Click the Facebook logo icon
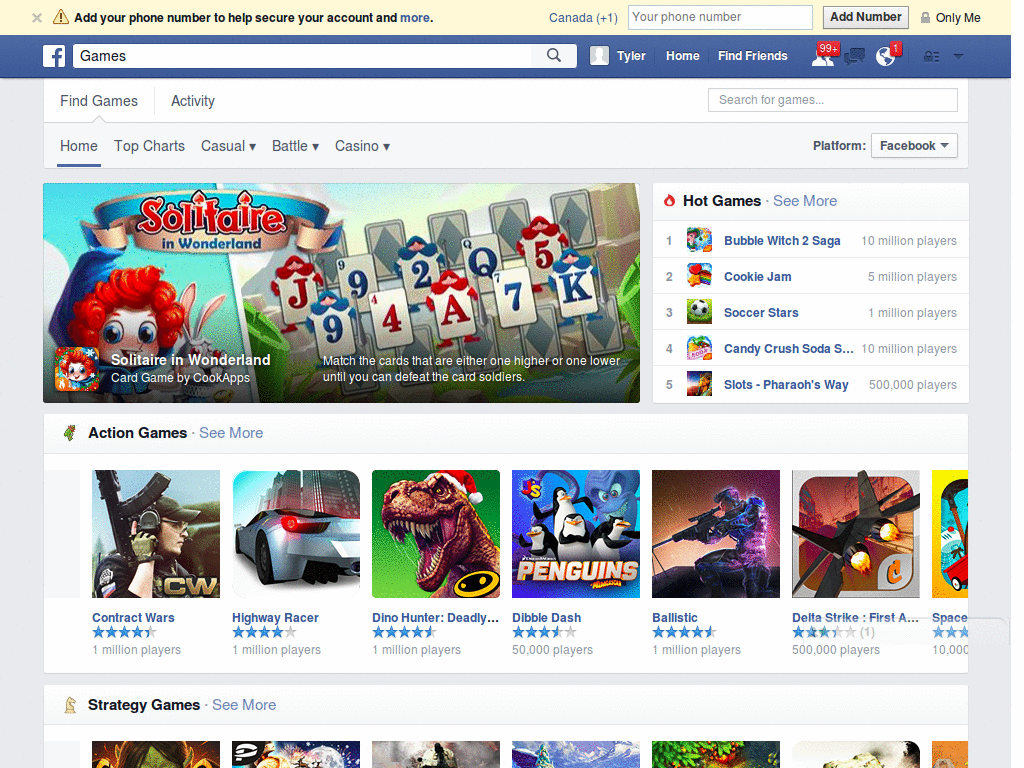This screenshot has height=768, width=1024. 54,56
